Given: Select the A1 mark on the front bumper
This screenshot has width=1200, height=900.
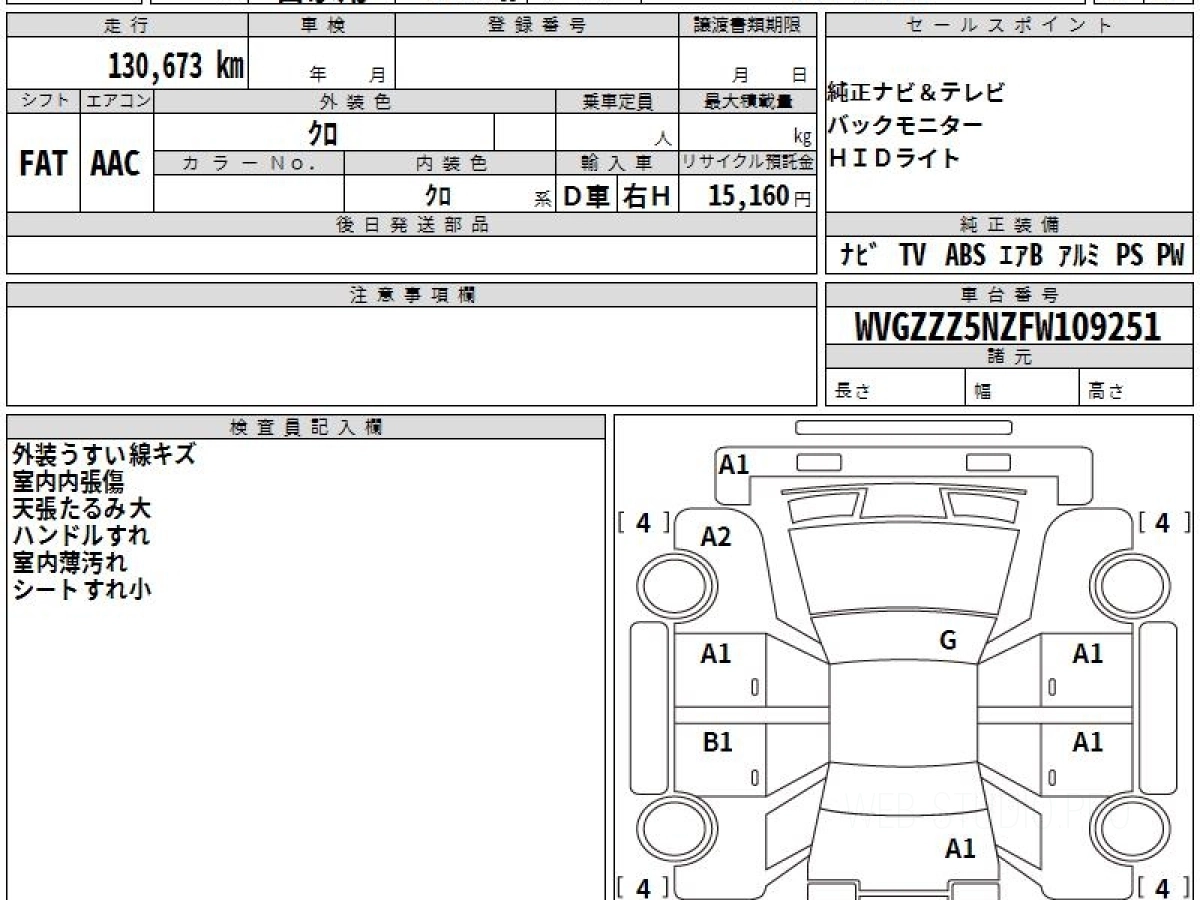Looking at the screenshot, I should pyautogui.click(x=734, y=464).
